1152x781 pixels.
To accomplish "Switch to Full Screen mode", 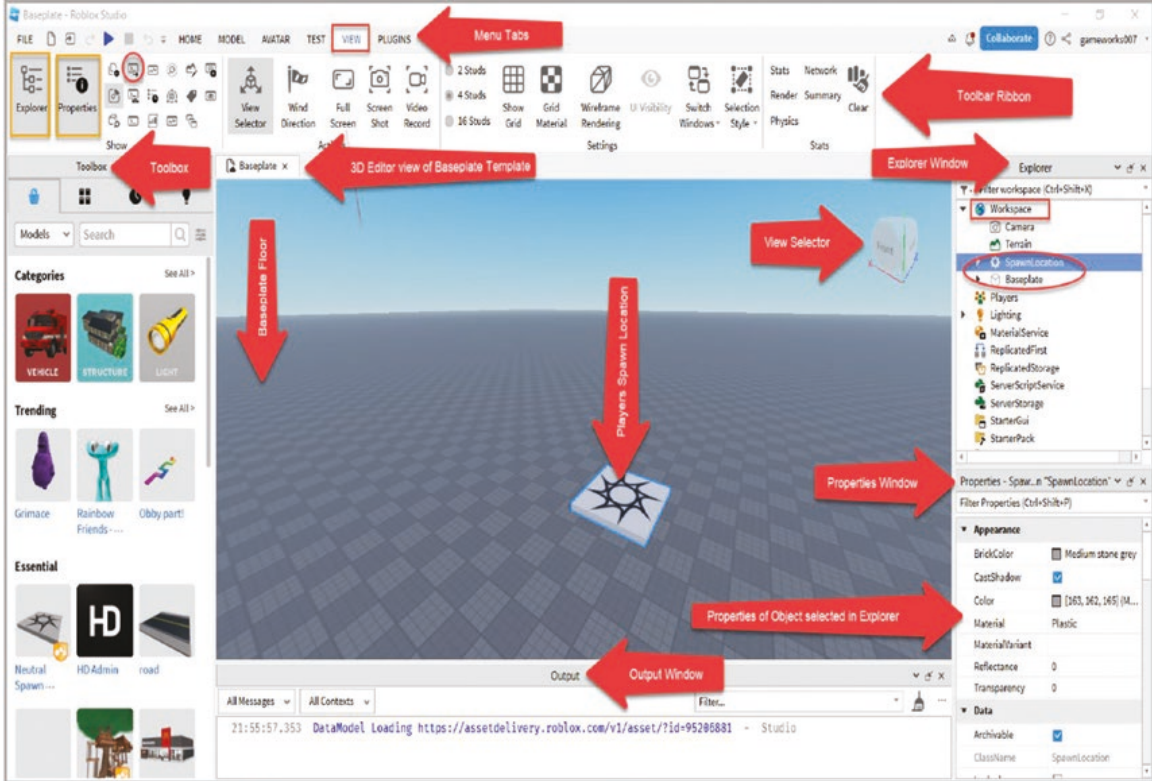I will pos(342,97).
